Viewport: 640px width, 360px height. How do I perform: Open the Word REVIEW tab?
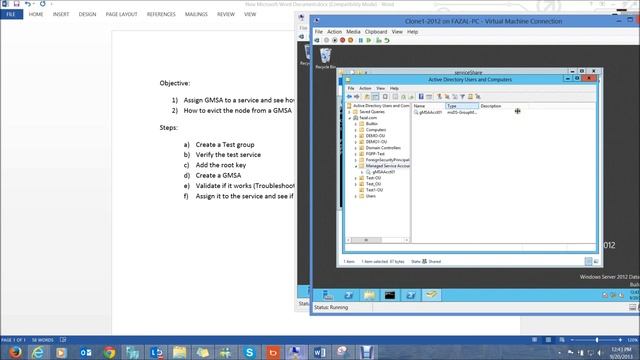coord(226,14)
